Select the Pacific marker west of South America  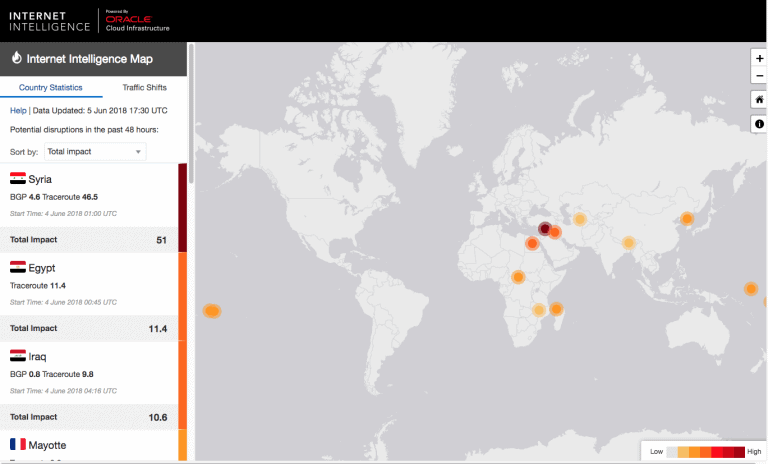pyautogui.click(x=212, y=311)
